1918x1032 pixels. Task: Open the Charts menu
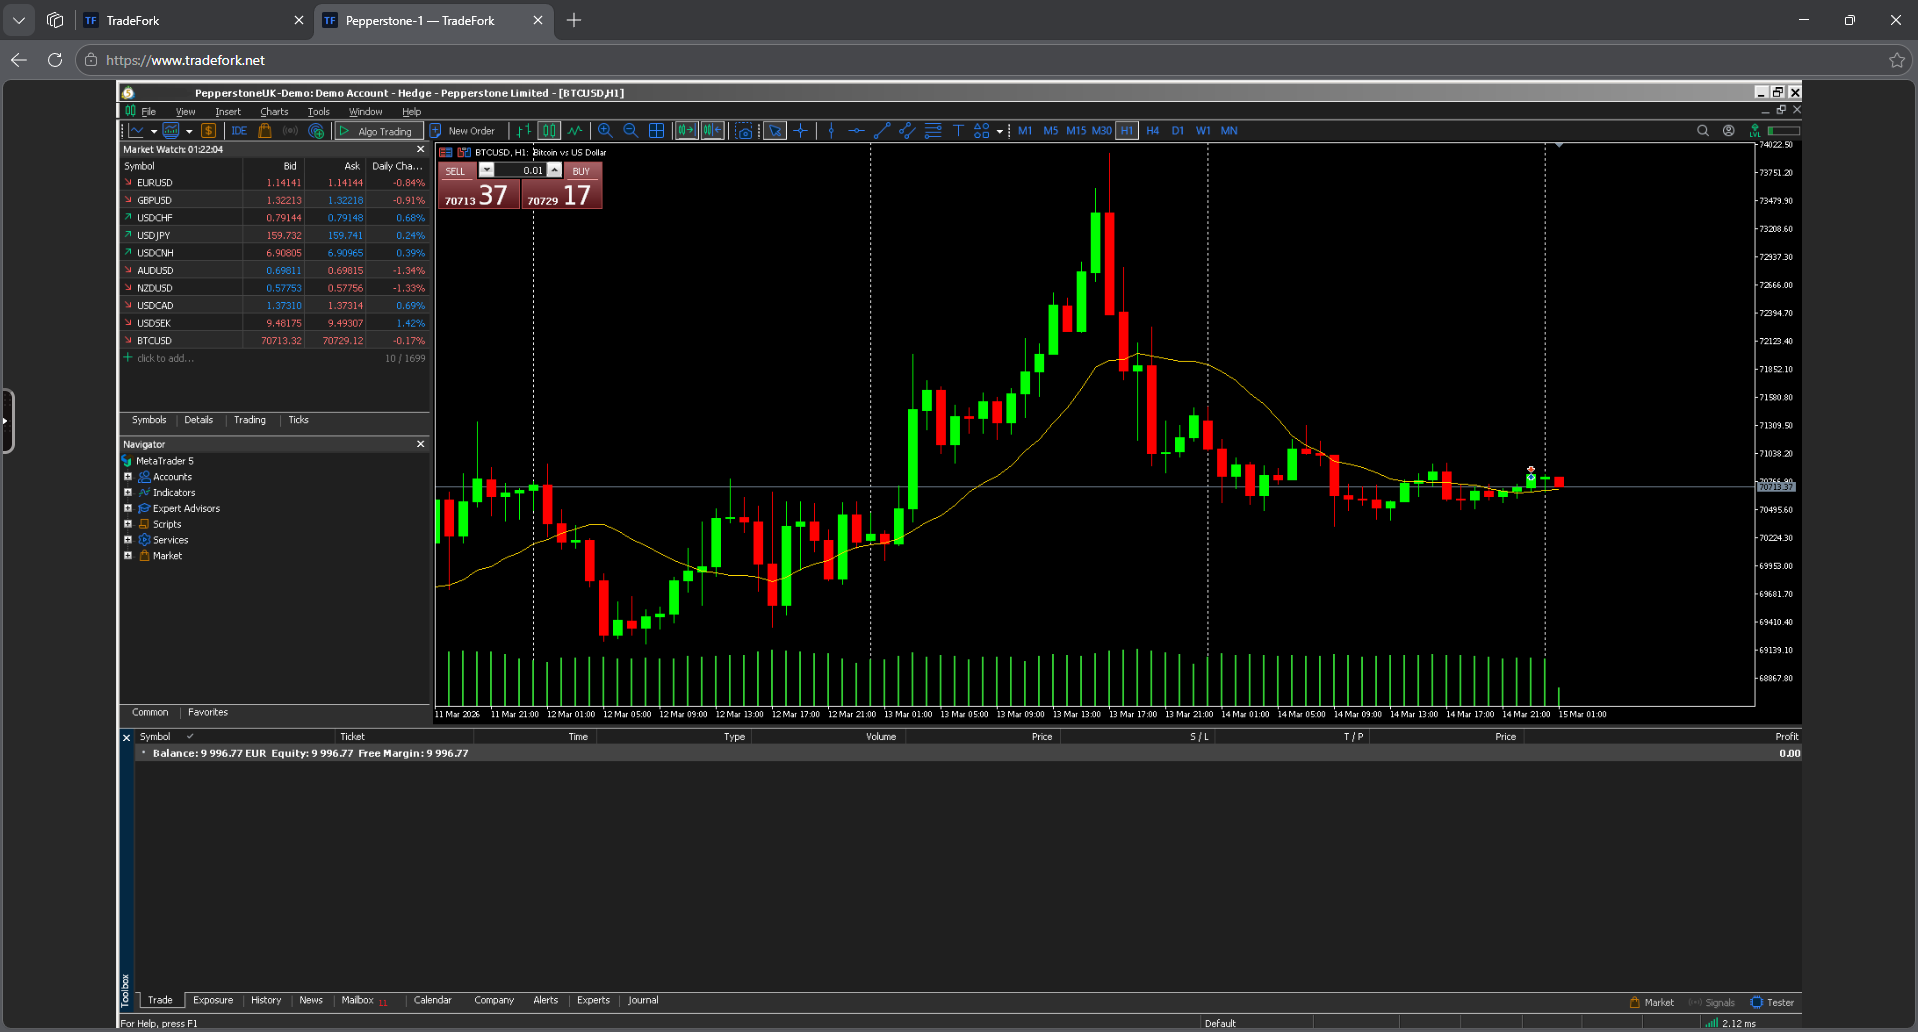pyautogui.click(x=274, y=112)
